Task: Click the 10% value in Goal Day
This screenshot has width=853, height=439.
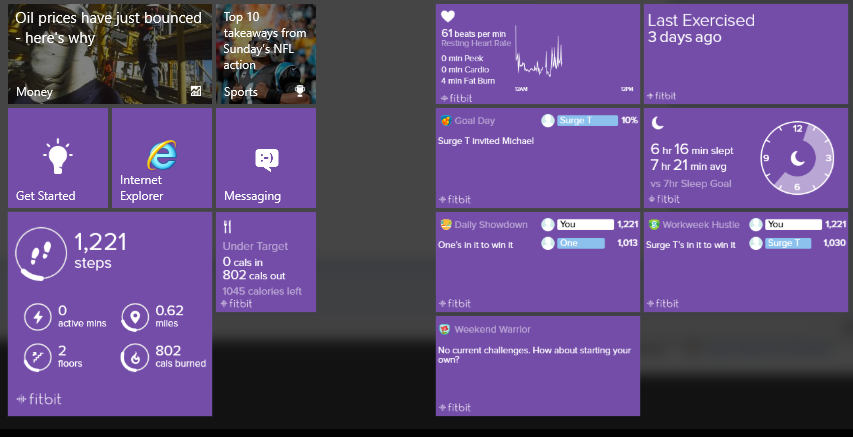Action: click(629, 121)
